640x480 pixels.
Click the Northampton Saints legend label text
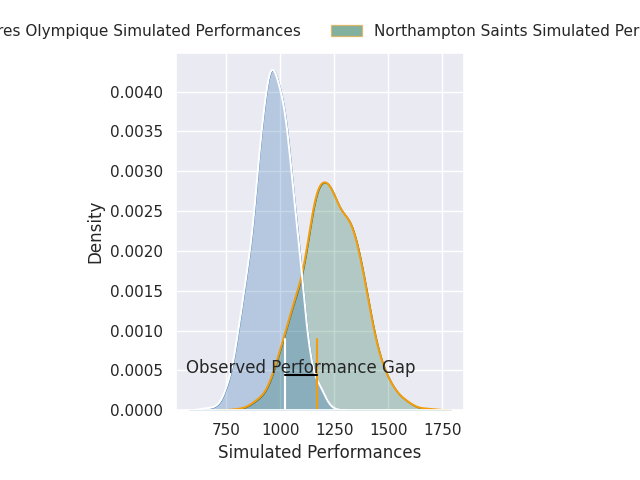coord(505,31)
